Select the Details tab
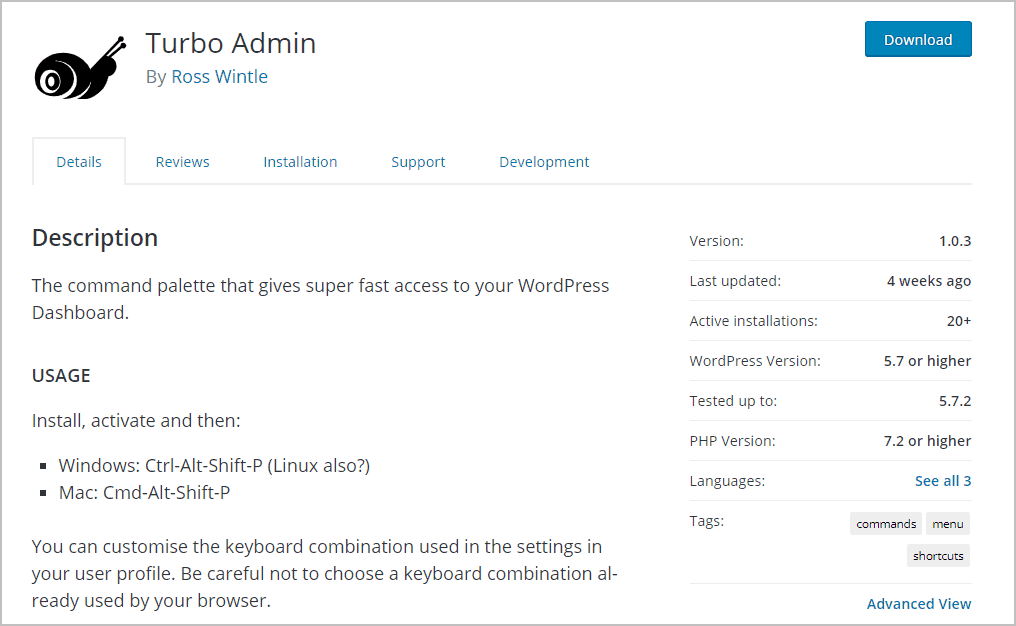This screenshot has height=626, width=1016. [78, 161]
